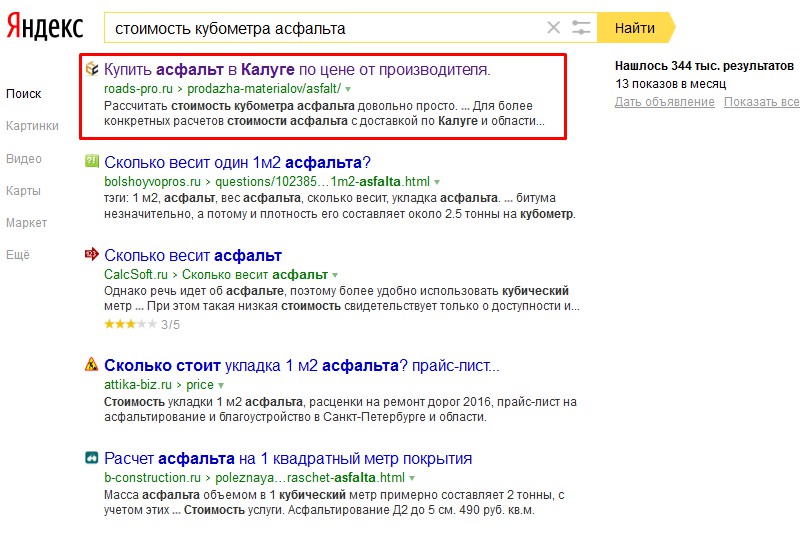Screen dimensions: 800x534
Task: Switch to the Видео section
Action: [24, 159]
